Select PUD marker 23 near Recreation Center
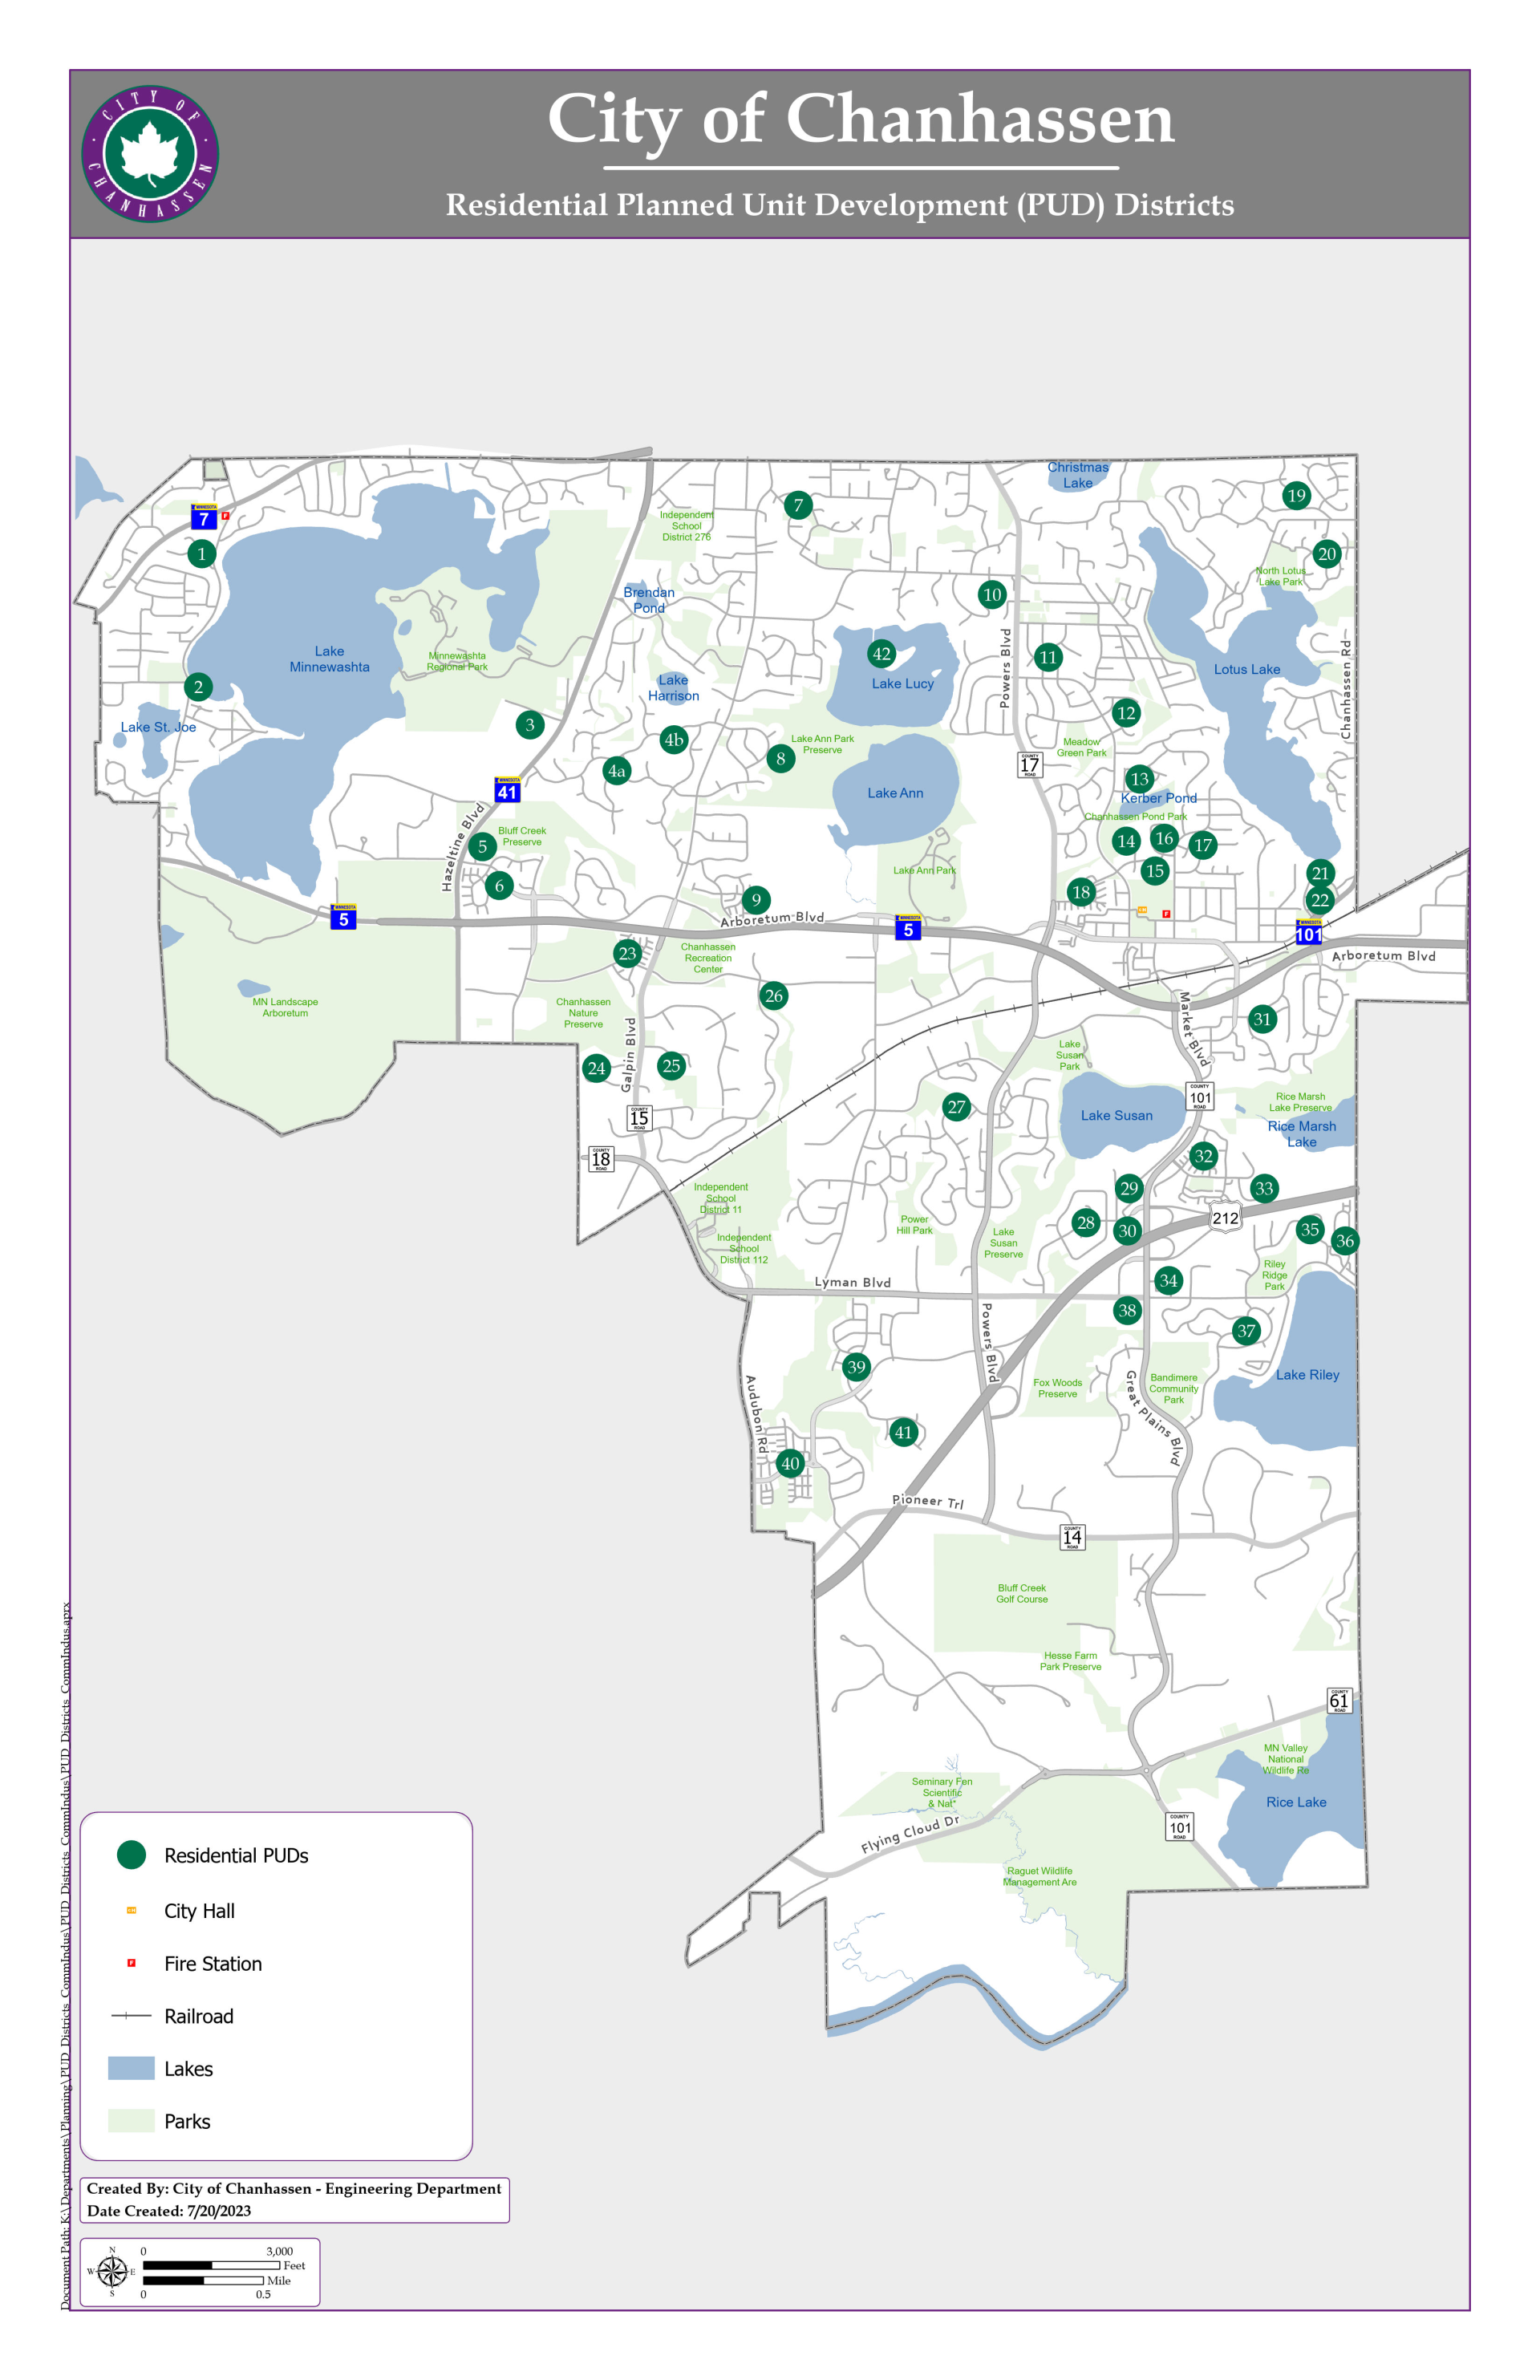Screen dimensions: 1540x2380 (628, 953)
